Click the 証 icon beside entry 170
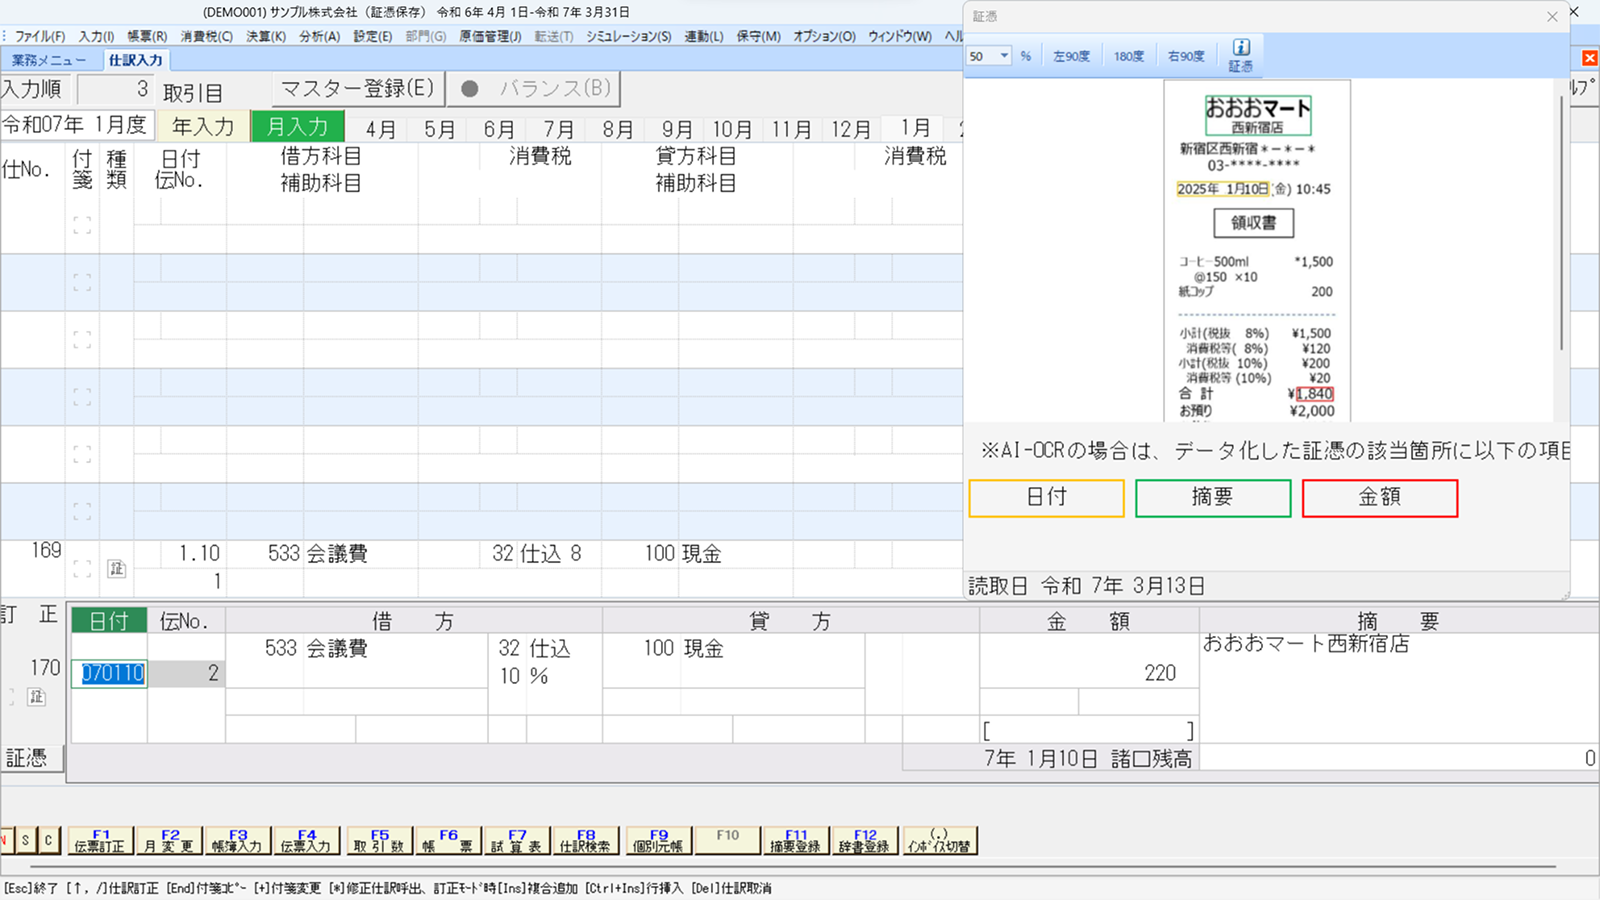The height and width of the screenshot is (900, 1600). pyautogui.click(x=37, y=697)
